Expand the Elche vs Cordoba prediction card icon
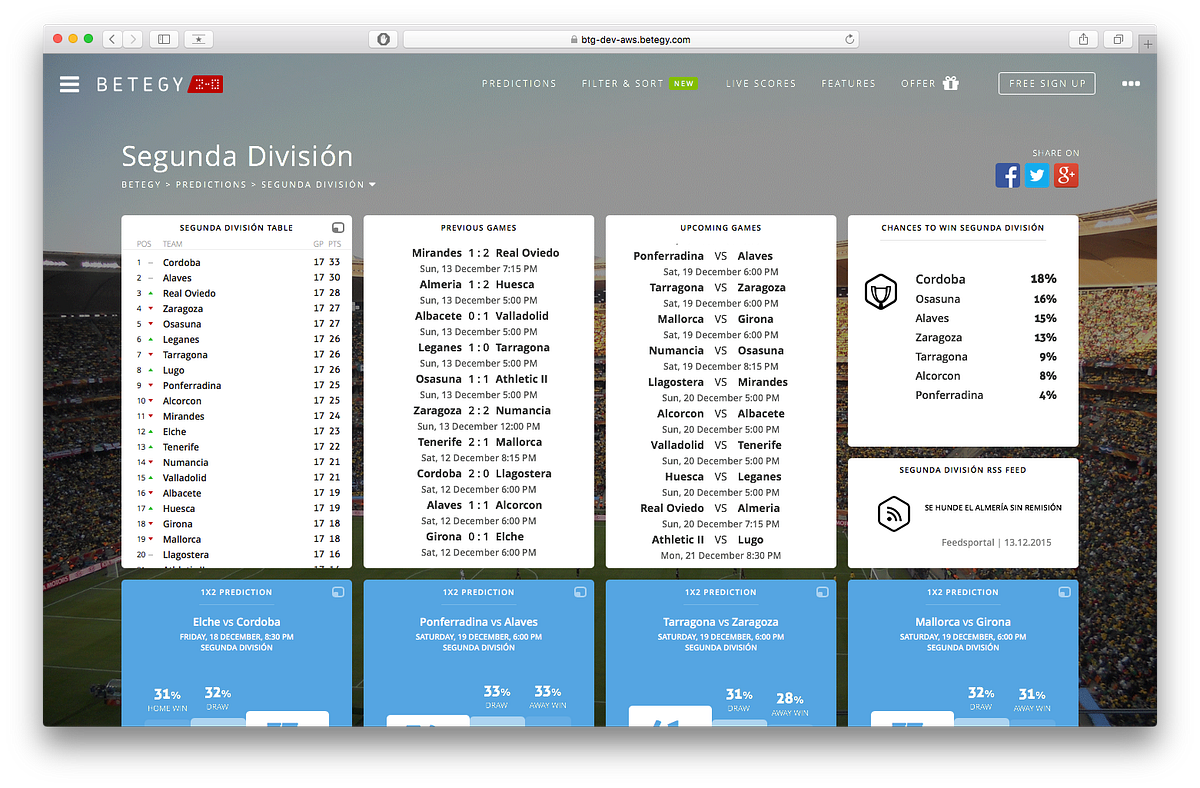1200x788 pixels. [x=338, y=593]
